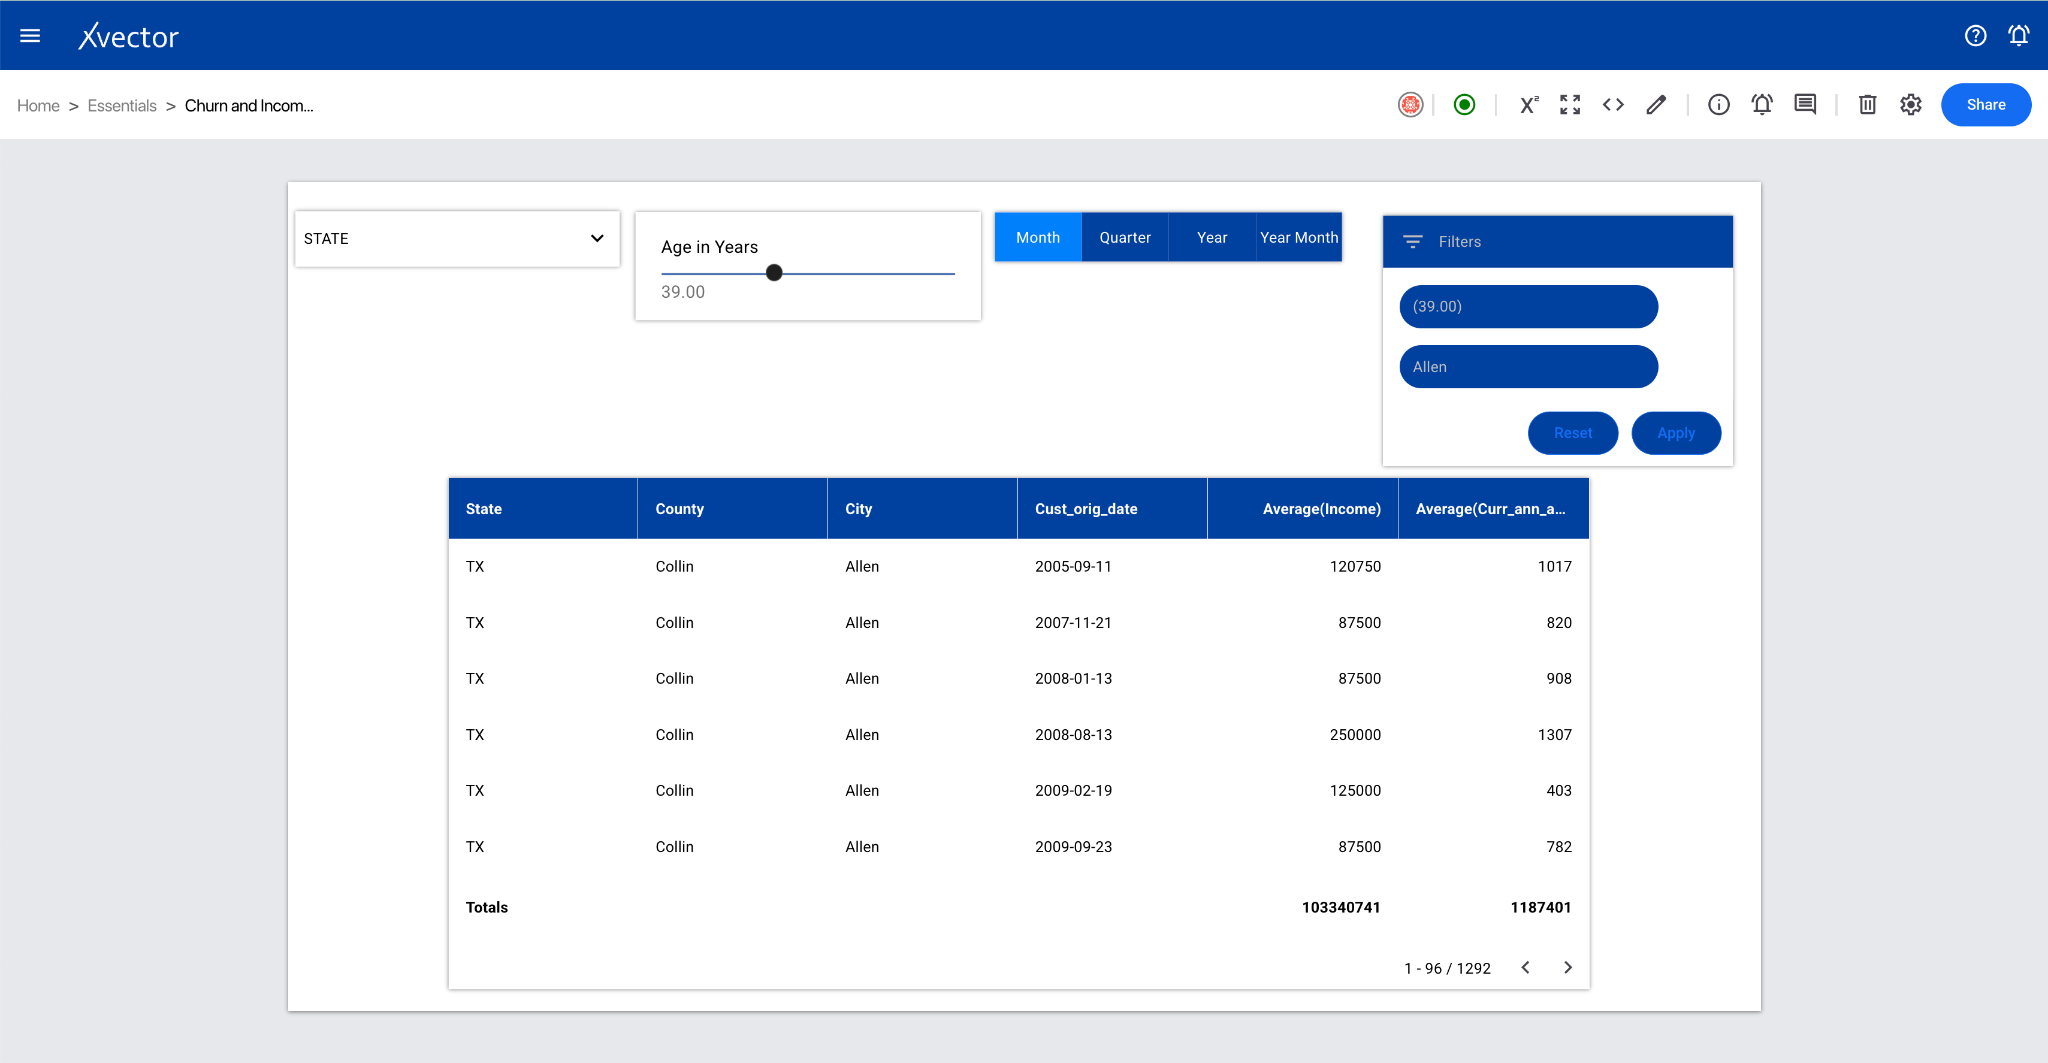The width and height of the screenshot is (2048, 1063).
Task: Click the (39.00) filter chip
Action: tap(1528, 307)
